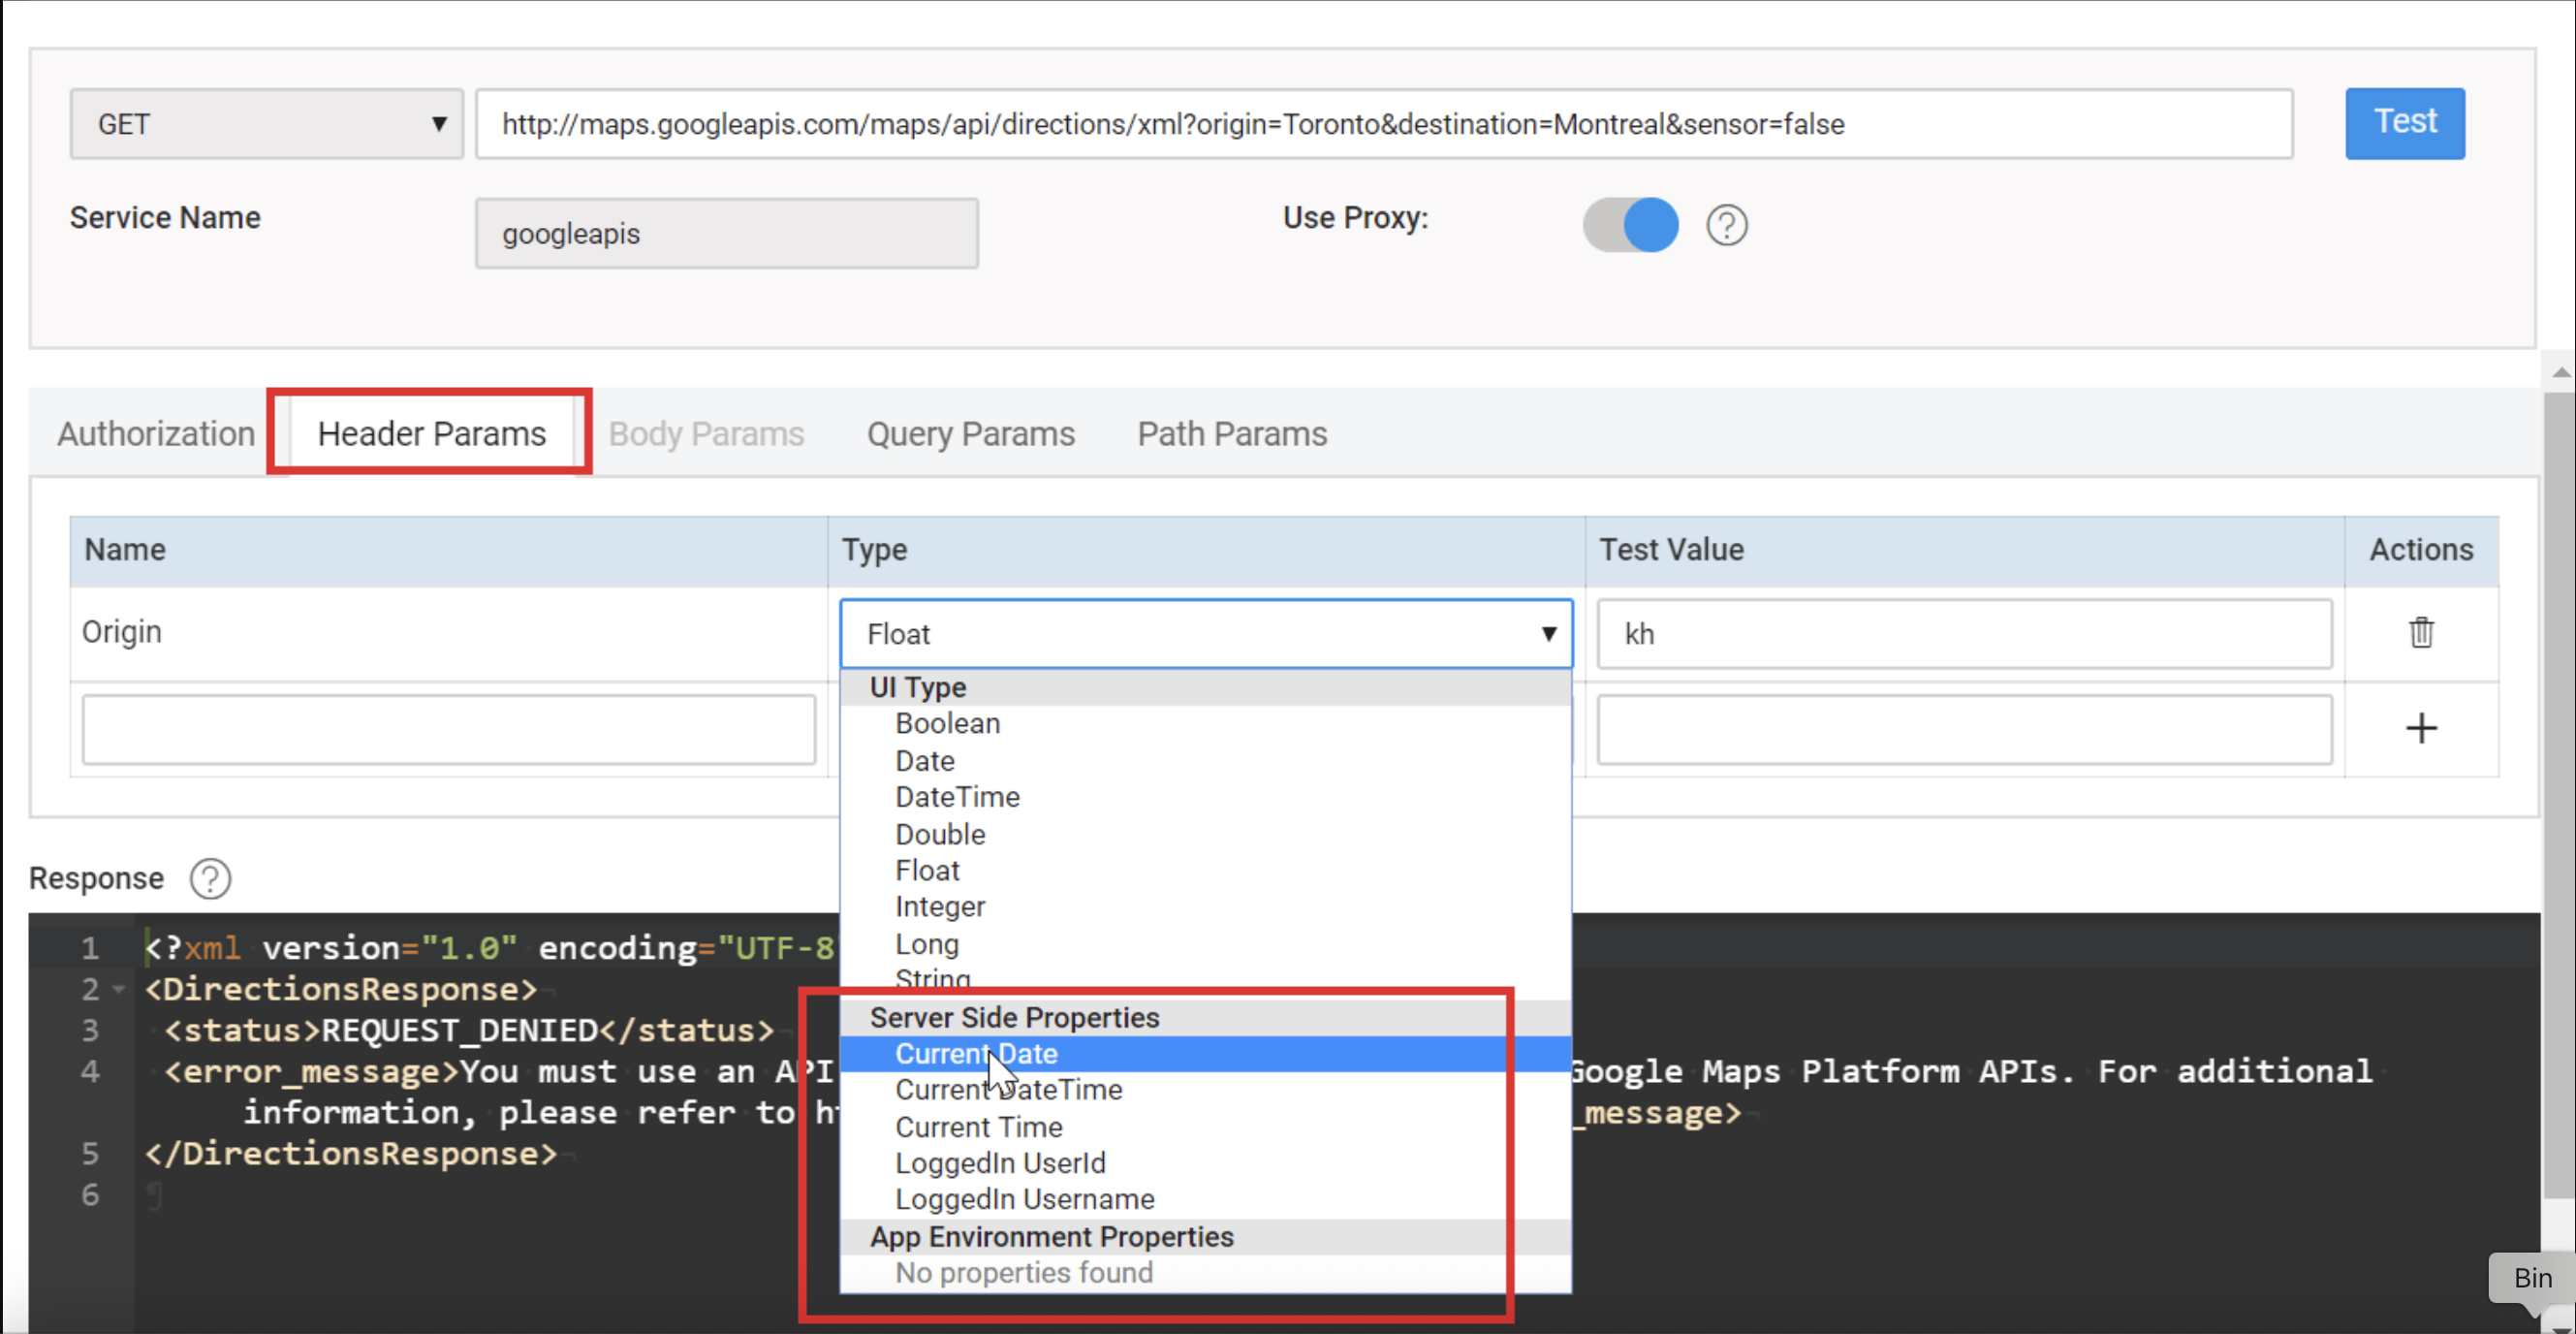Collapse the DirectionsResponse fold arrow
2576x1334 pixels.
[119, 989]
